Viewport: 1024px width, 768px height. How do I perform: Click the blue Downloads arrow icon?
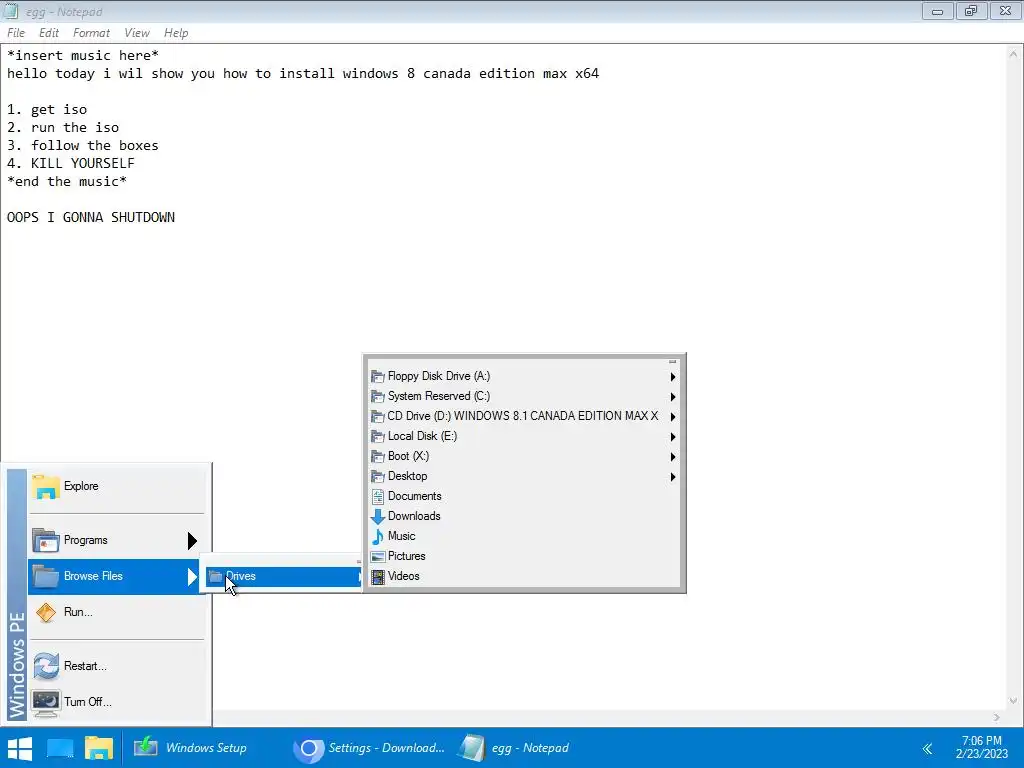click(377, 517)
